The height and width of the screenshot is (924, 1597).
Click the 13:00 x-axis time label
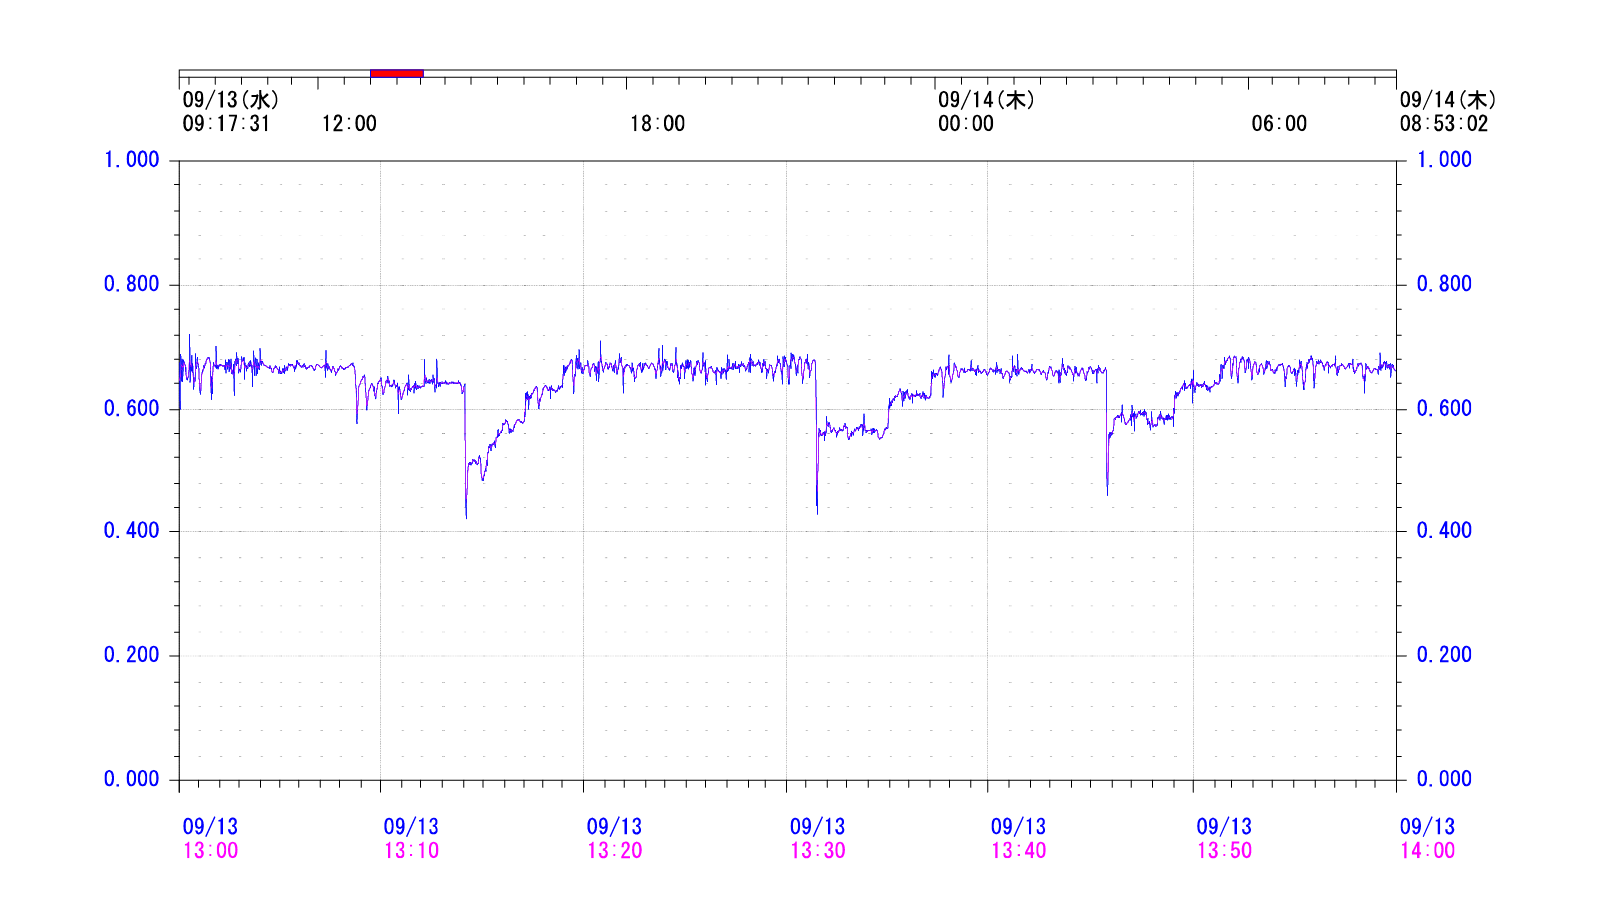coord(211,851)
